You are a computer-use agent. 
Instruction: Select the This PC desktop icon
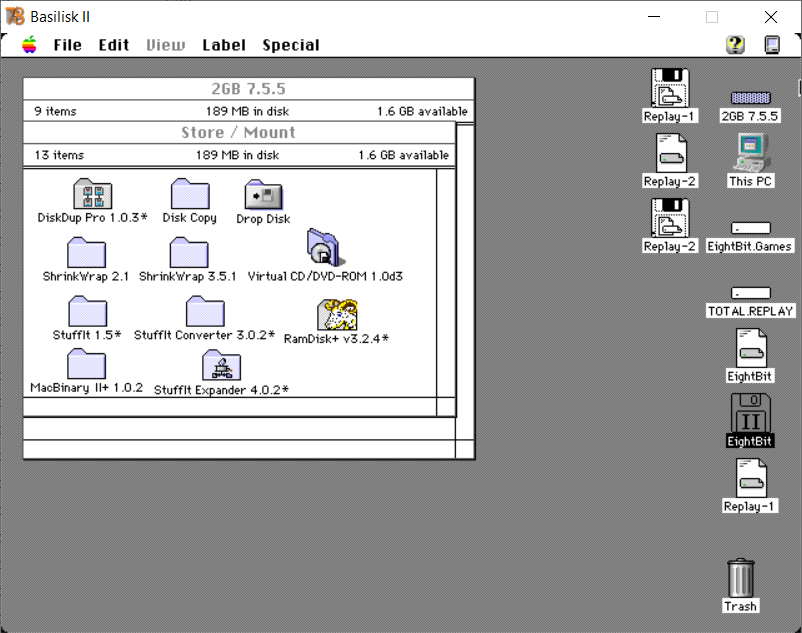pyautogui.click(x=750, y=152)
